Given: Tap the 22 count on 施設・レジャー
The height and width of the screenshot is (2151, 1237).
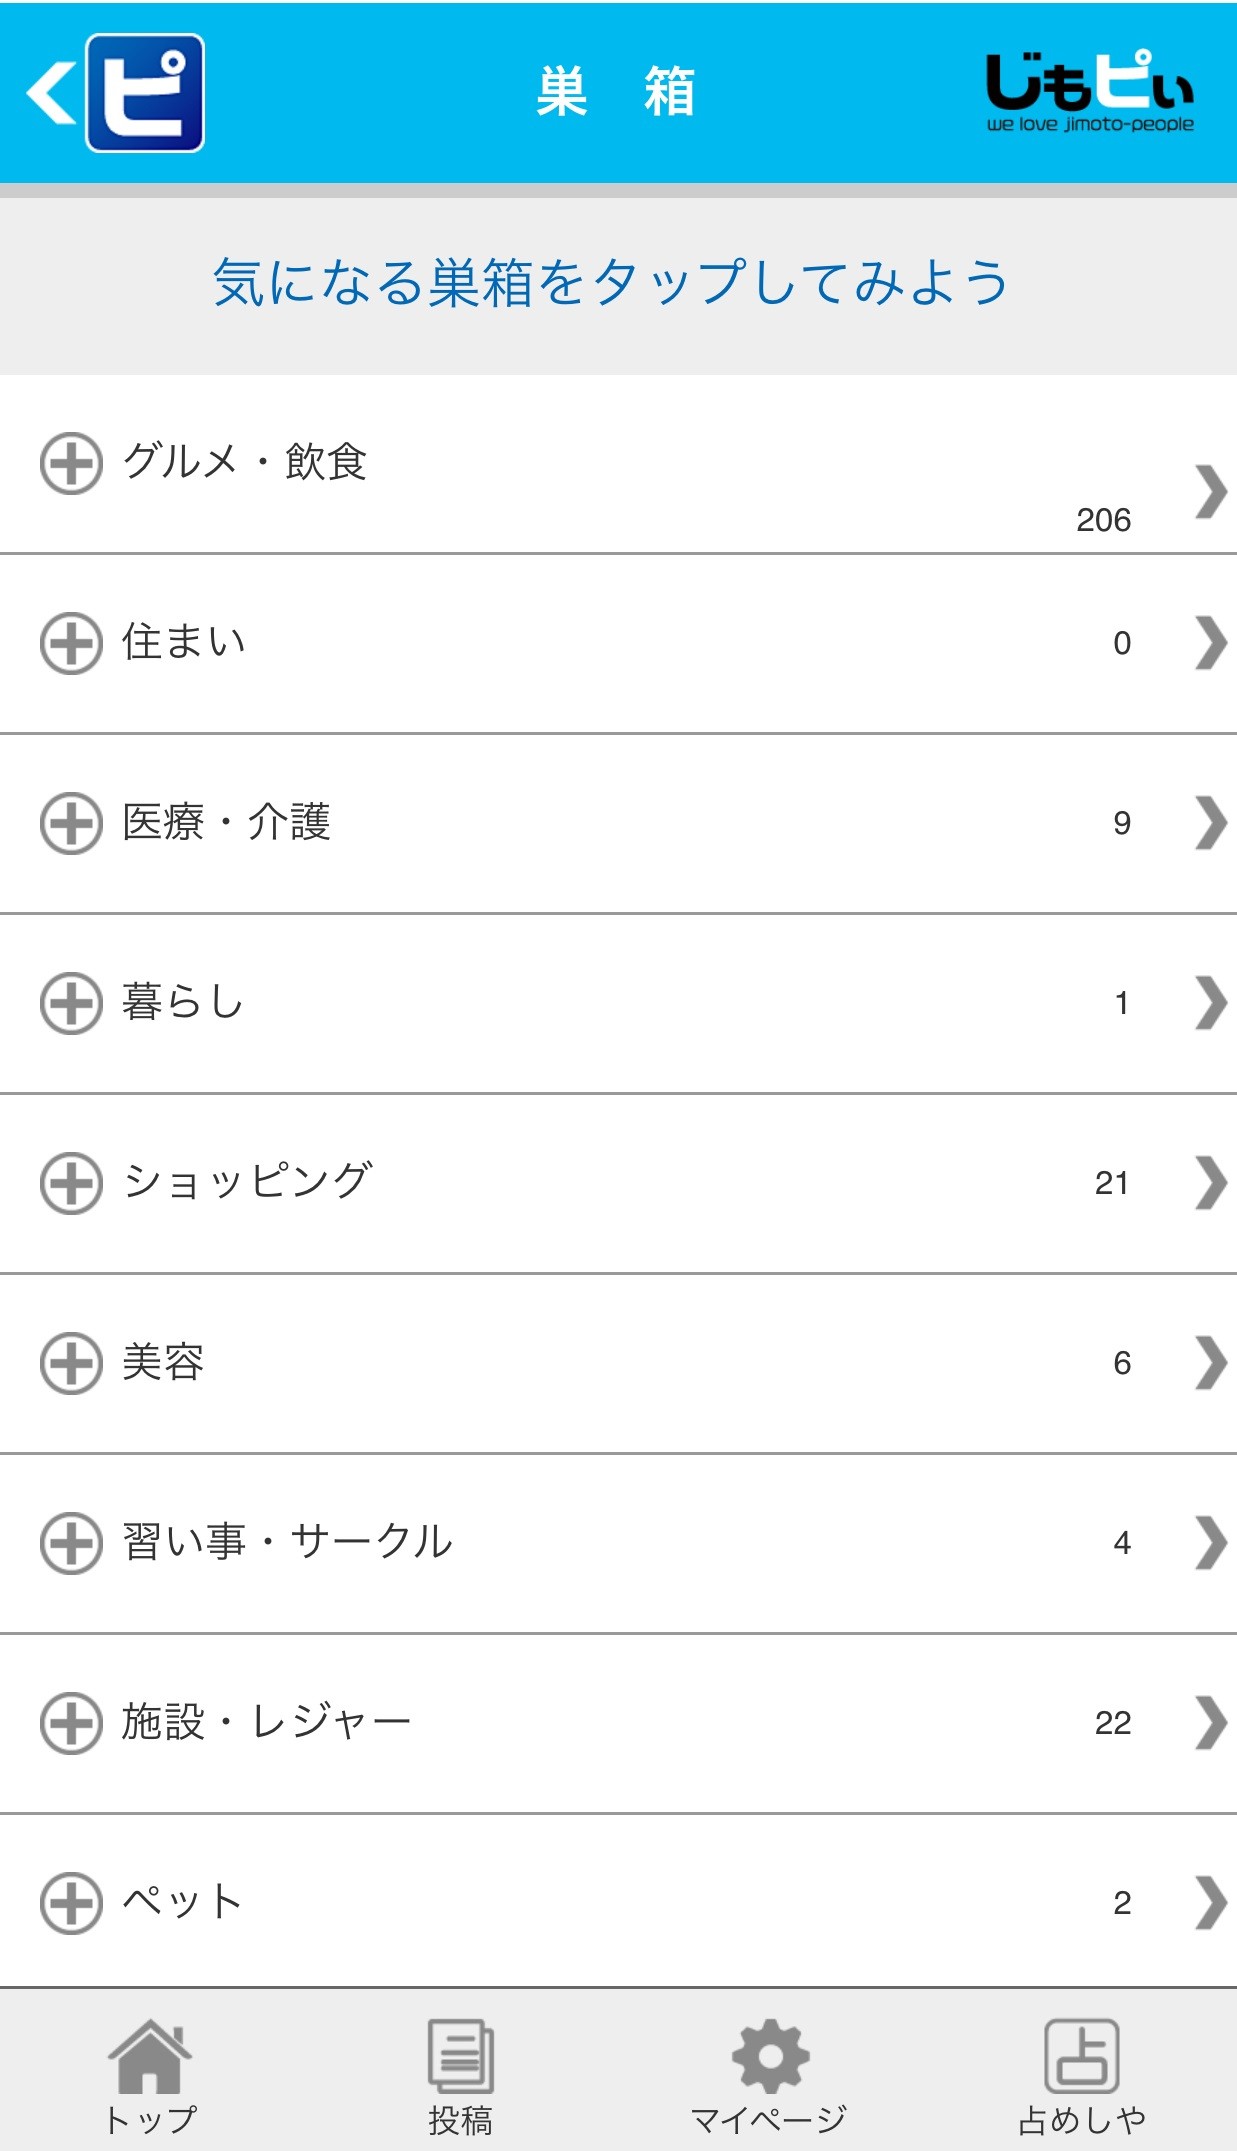Looking at the screenshot, I should pyautogui.click(x=1112, y=1723).
